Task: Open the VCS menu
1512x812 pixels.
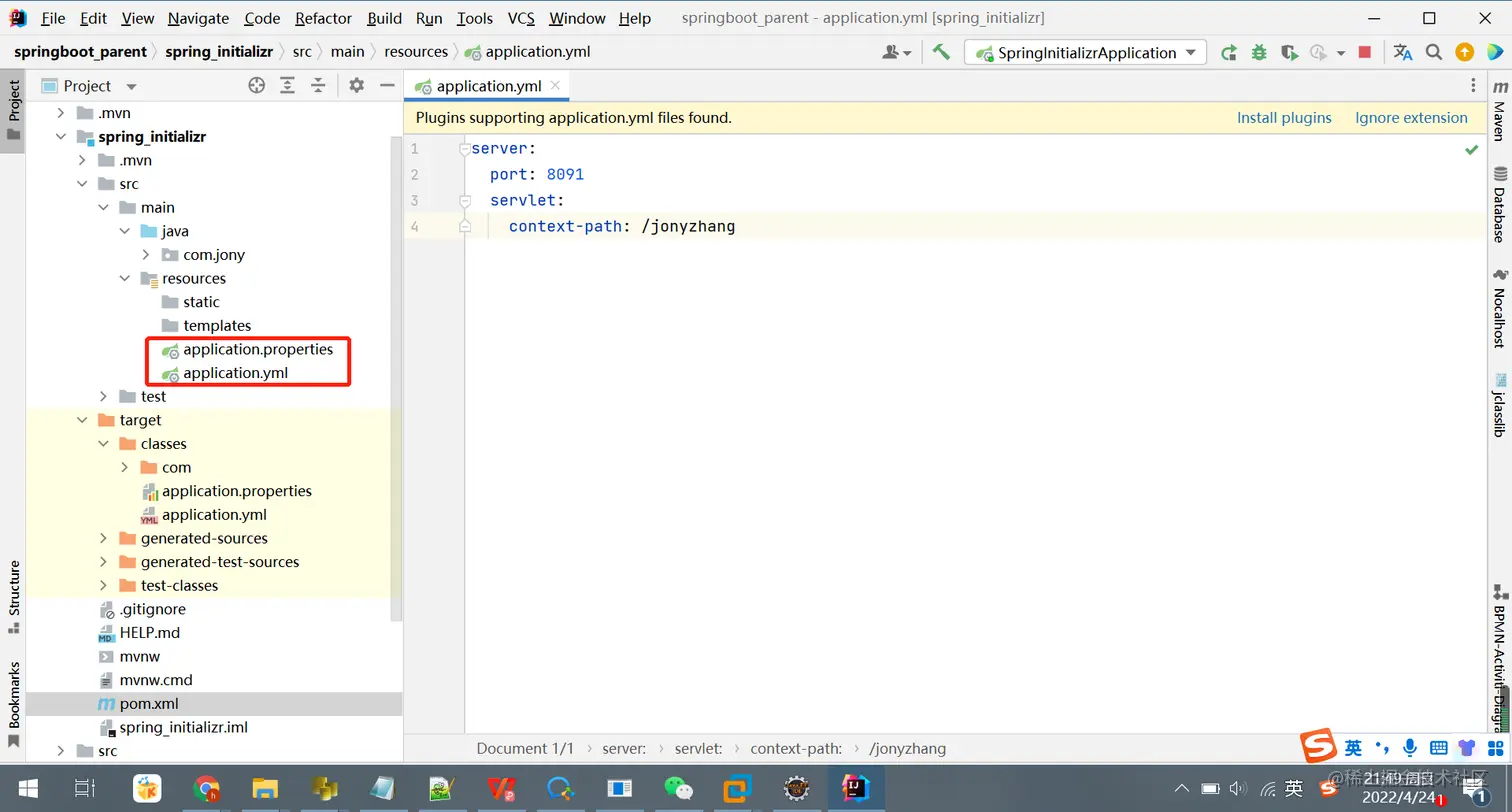Action: tap(521, 18)
